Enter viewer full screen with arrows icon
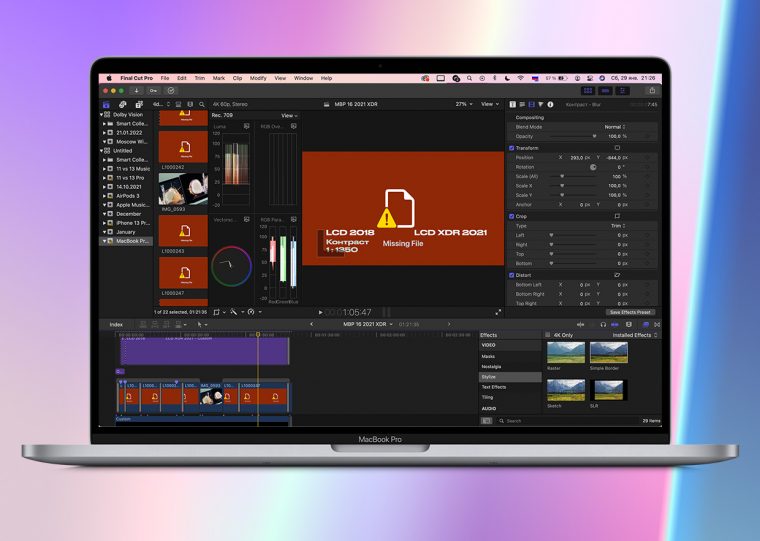 pyautogui.click(x=498, y=313)
